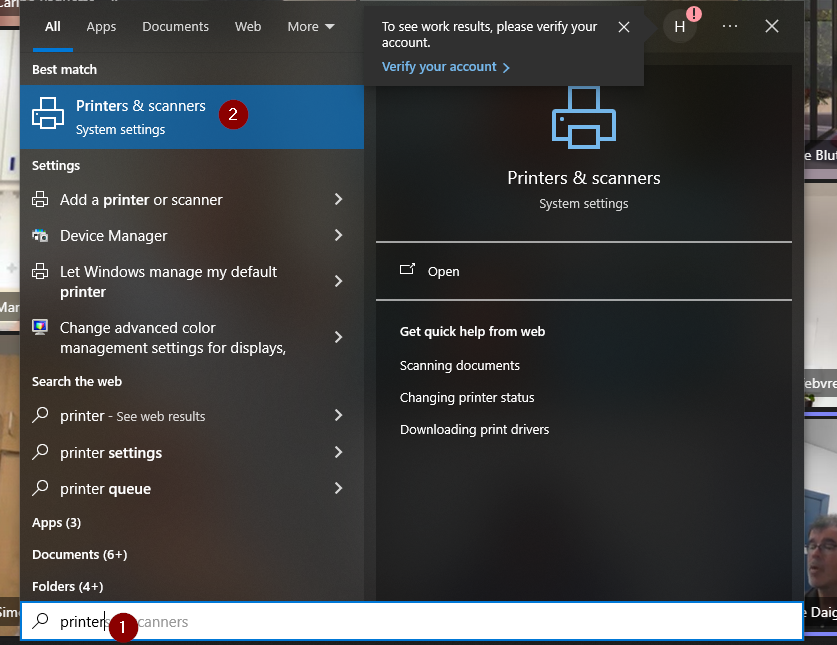
Task: Click magnifier icon next to printer queue
Action: click(x=40, y=488)
